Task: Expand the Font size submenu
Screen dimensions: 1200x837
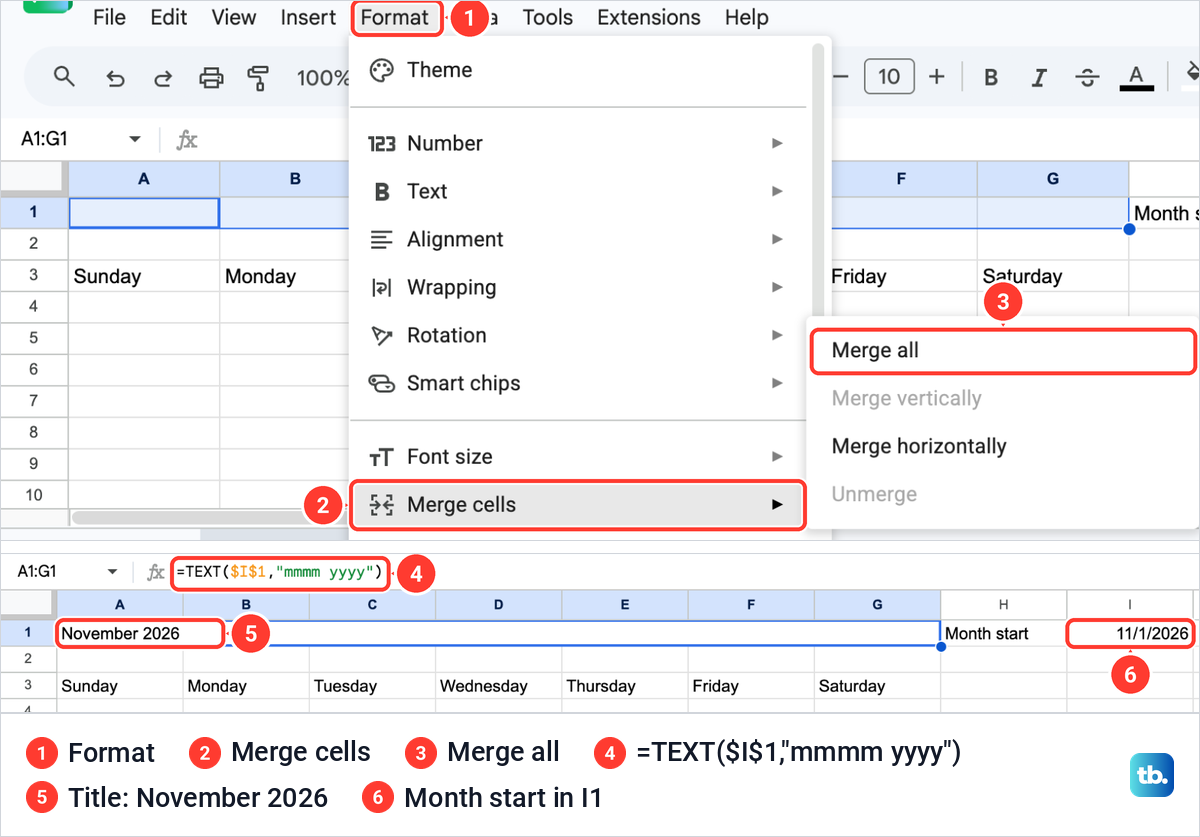Action: pyautogui.click(x=578, y=456)
